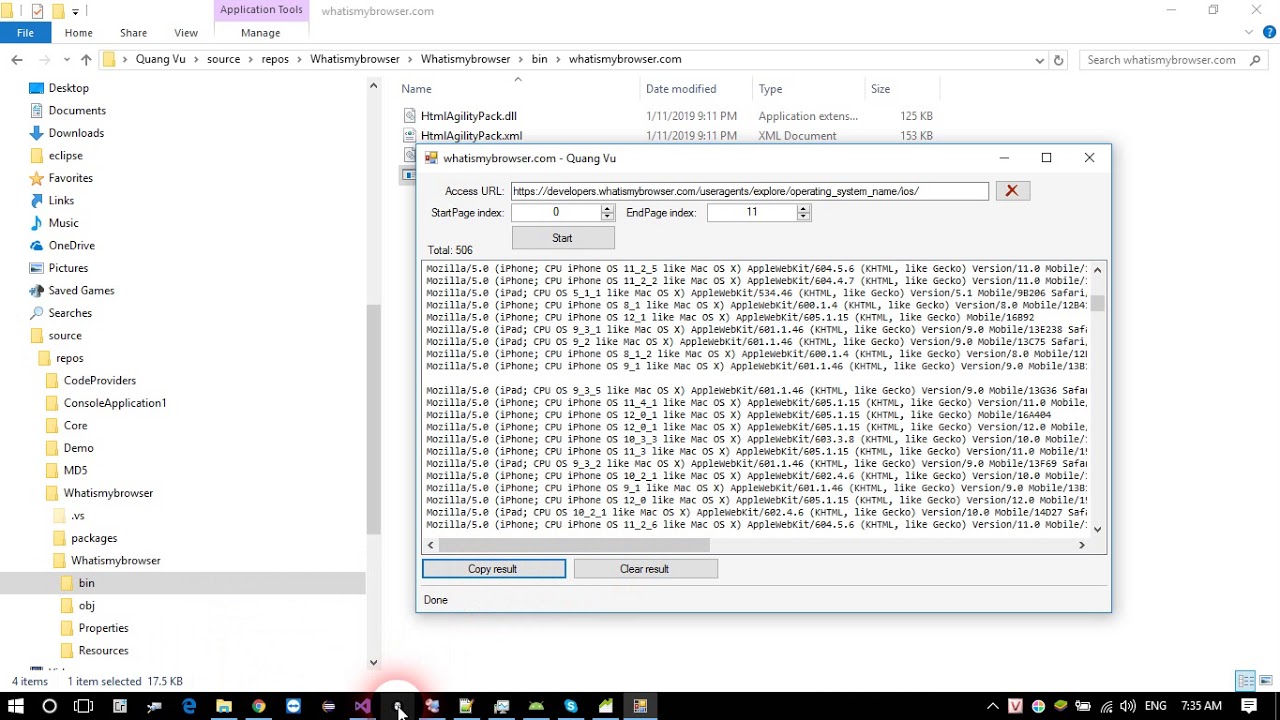Switch to Visual Studio on the taskbar

[x=363, y=706]
